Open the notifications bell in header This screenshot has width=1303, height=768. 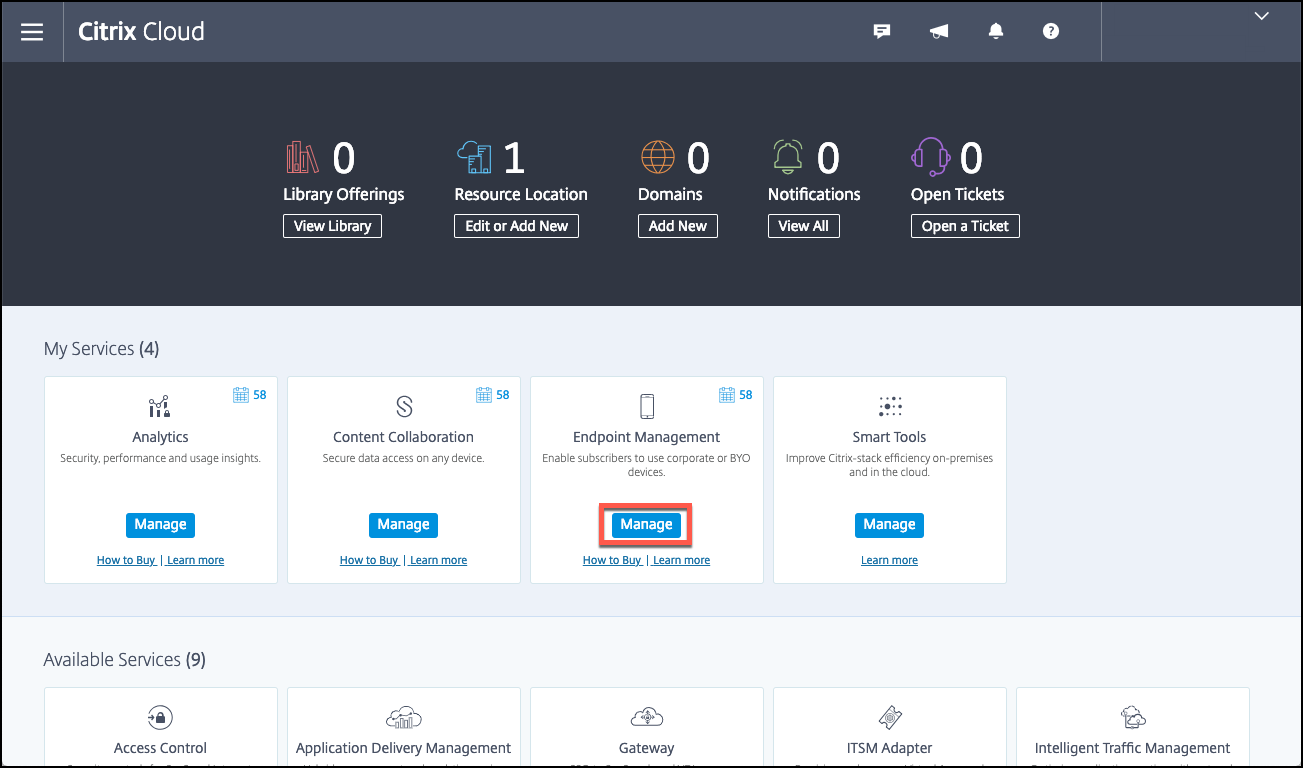point(996,31)
